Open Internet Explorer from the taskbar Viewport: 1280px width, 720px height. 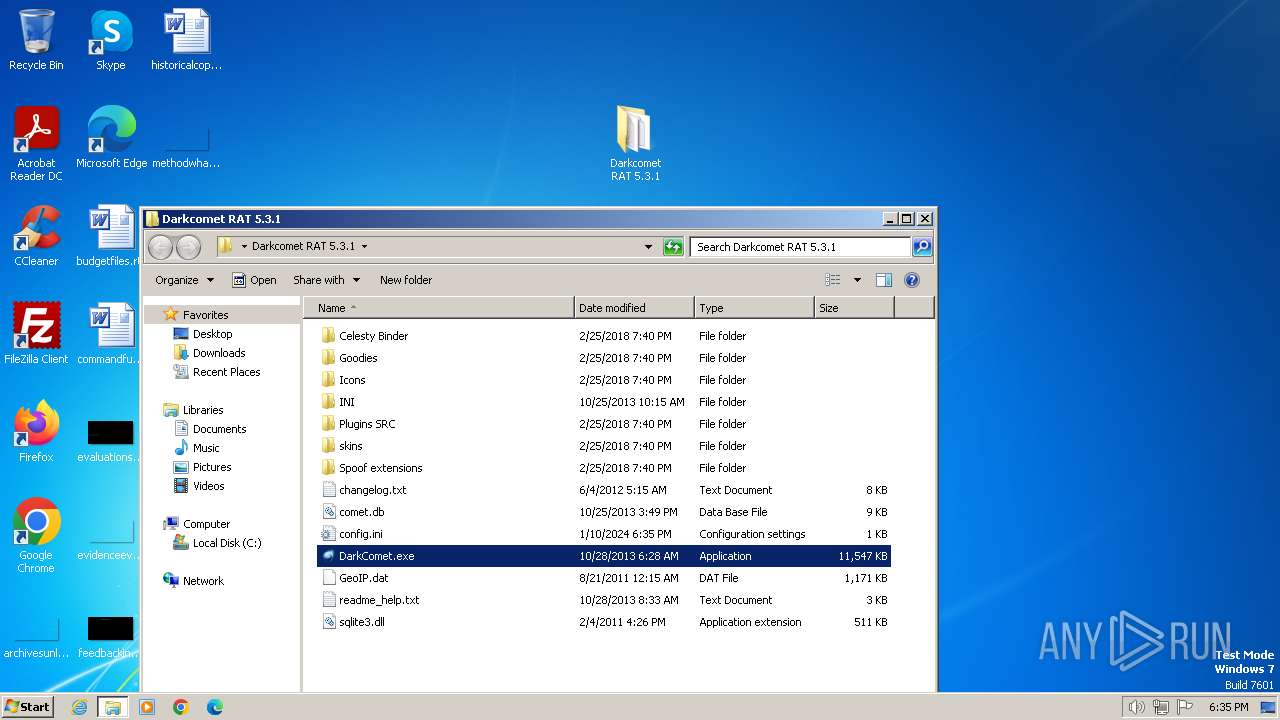(x=79, y=707)
